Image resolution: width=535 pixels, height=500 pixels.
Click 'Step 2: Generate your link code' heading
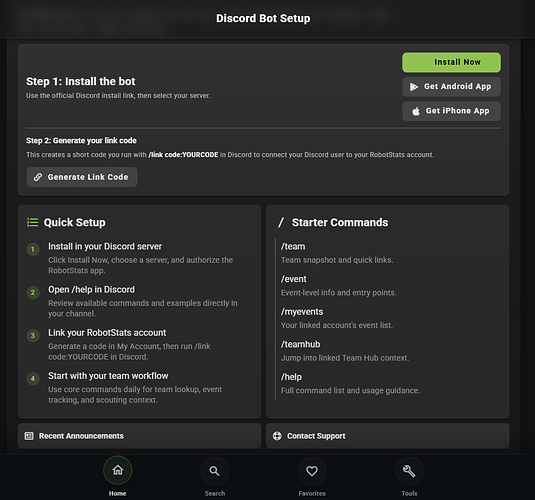pos(81,141)
